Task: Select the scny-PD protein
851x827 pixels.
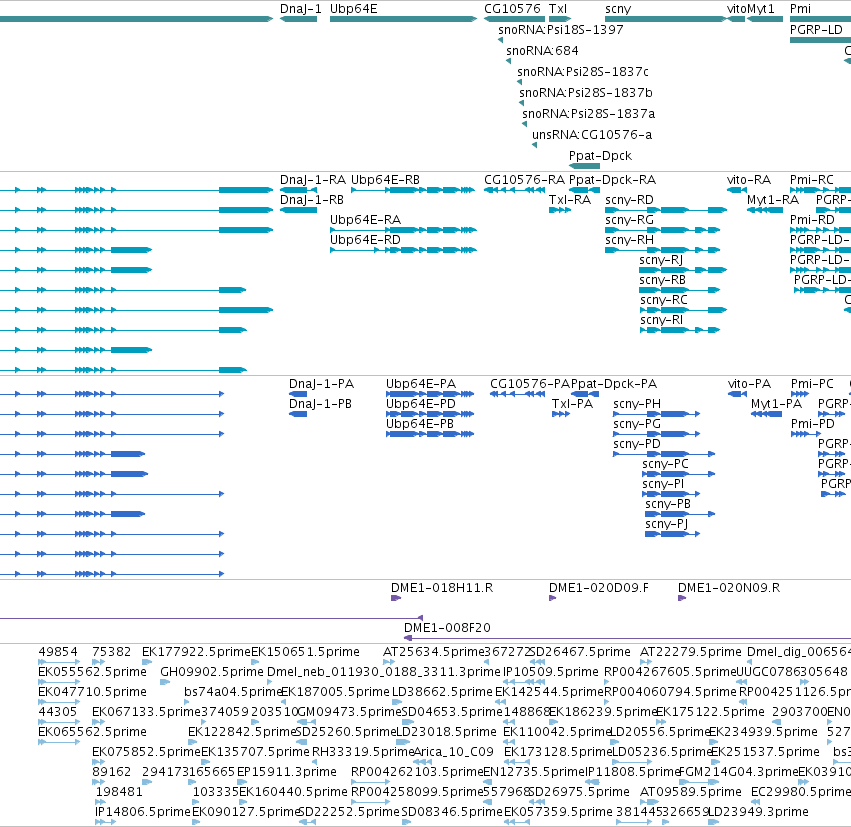Action: (x=664, y=454)
